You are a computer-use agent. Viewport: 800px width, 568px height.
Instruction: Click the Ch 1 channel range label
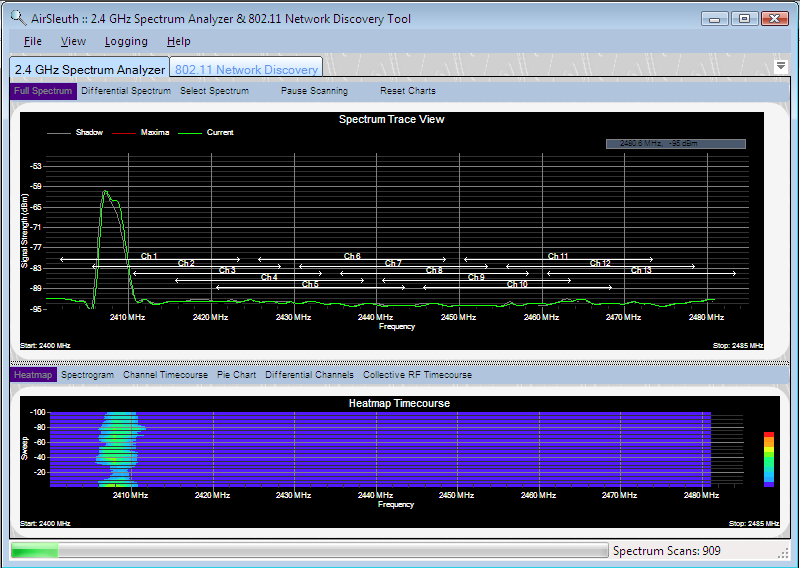pos(149,256)
